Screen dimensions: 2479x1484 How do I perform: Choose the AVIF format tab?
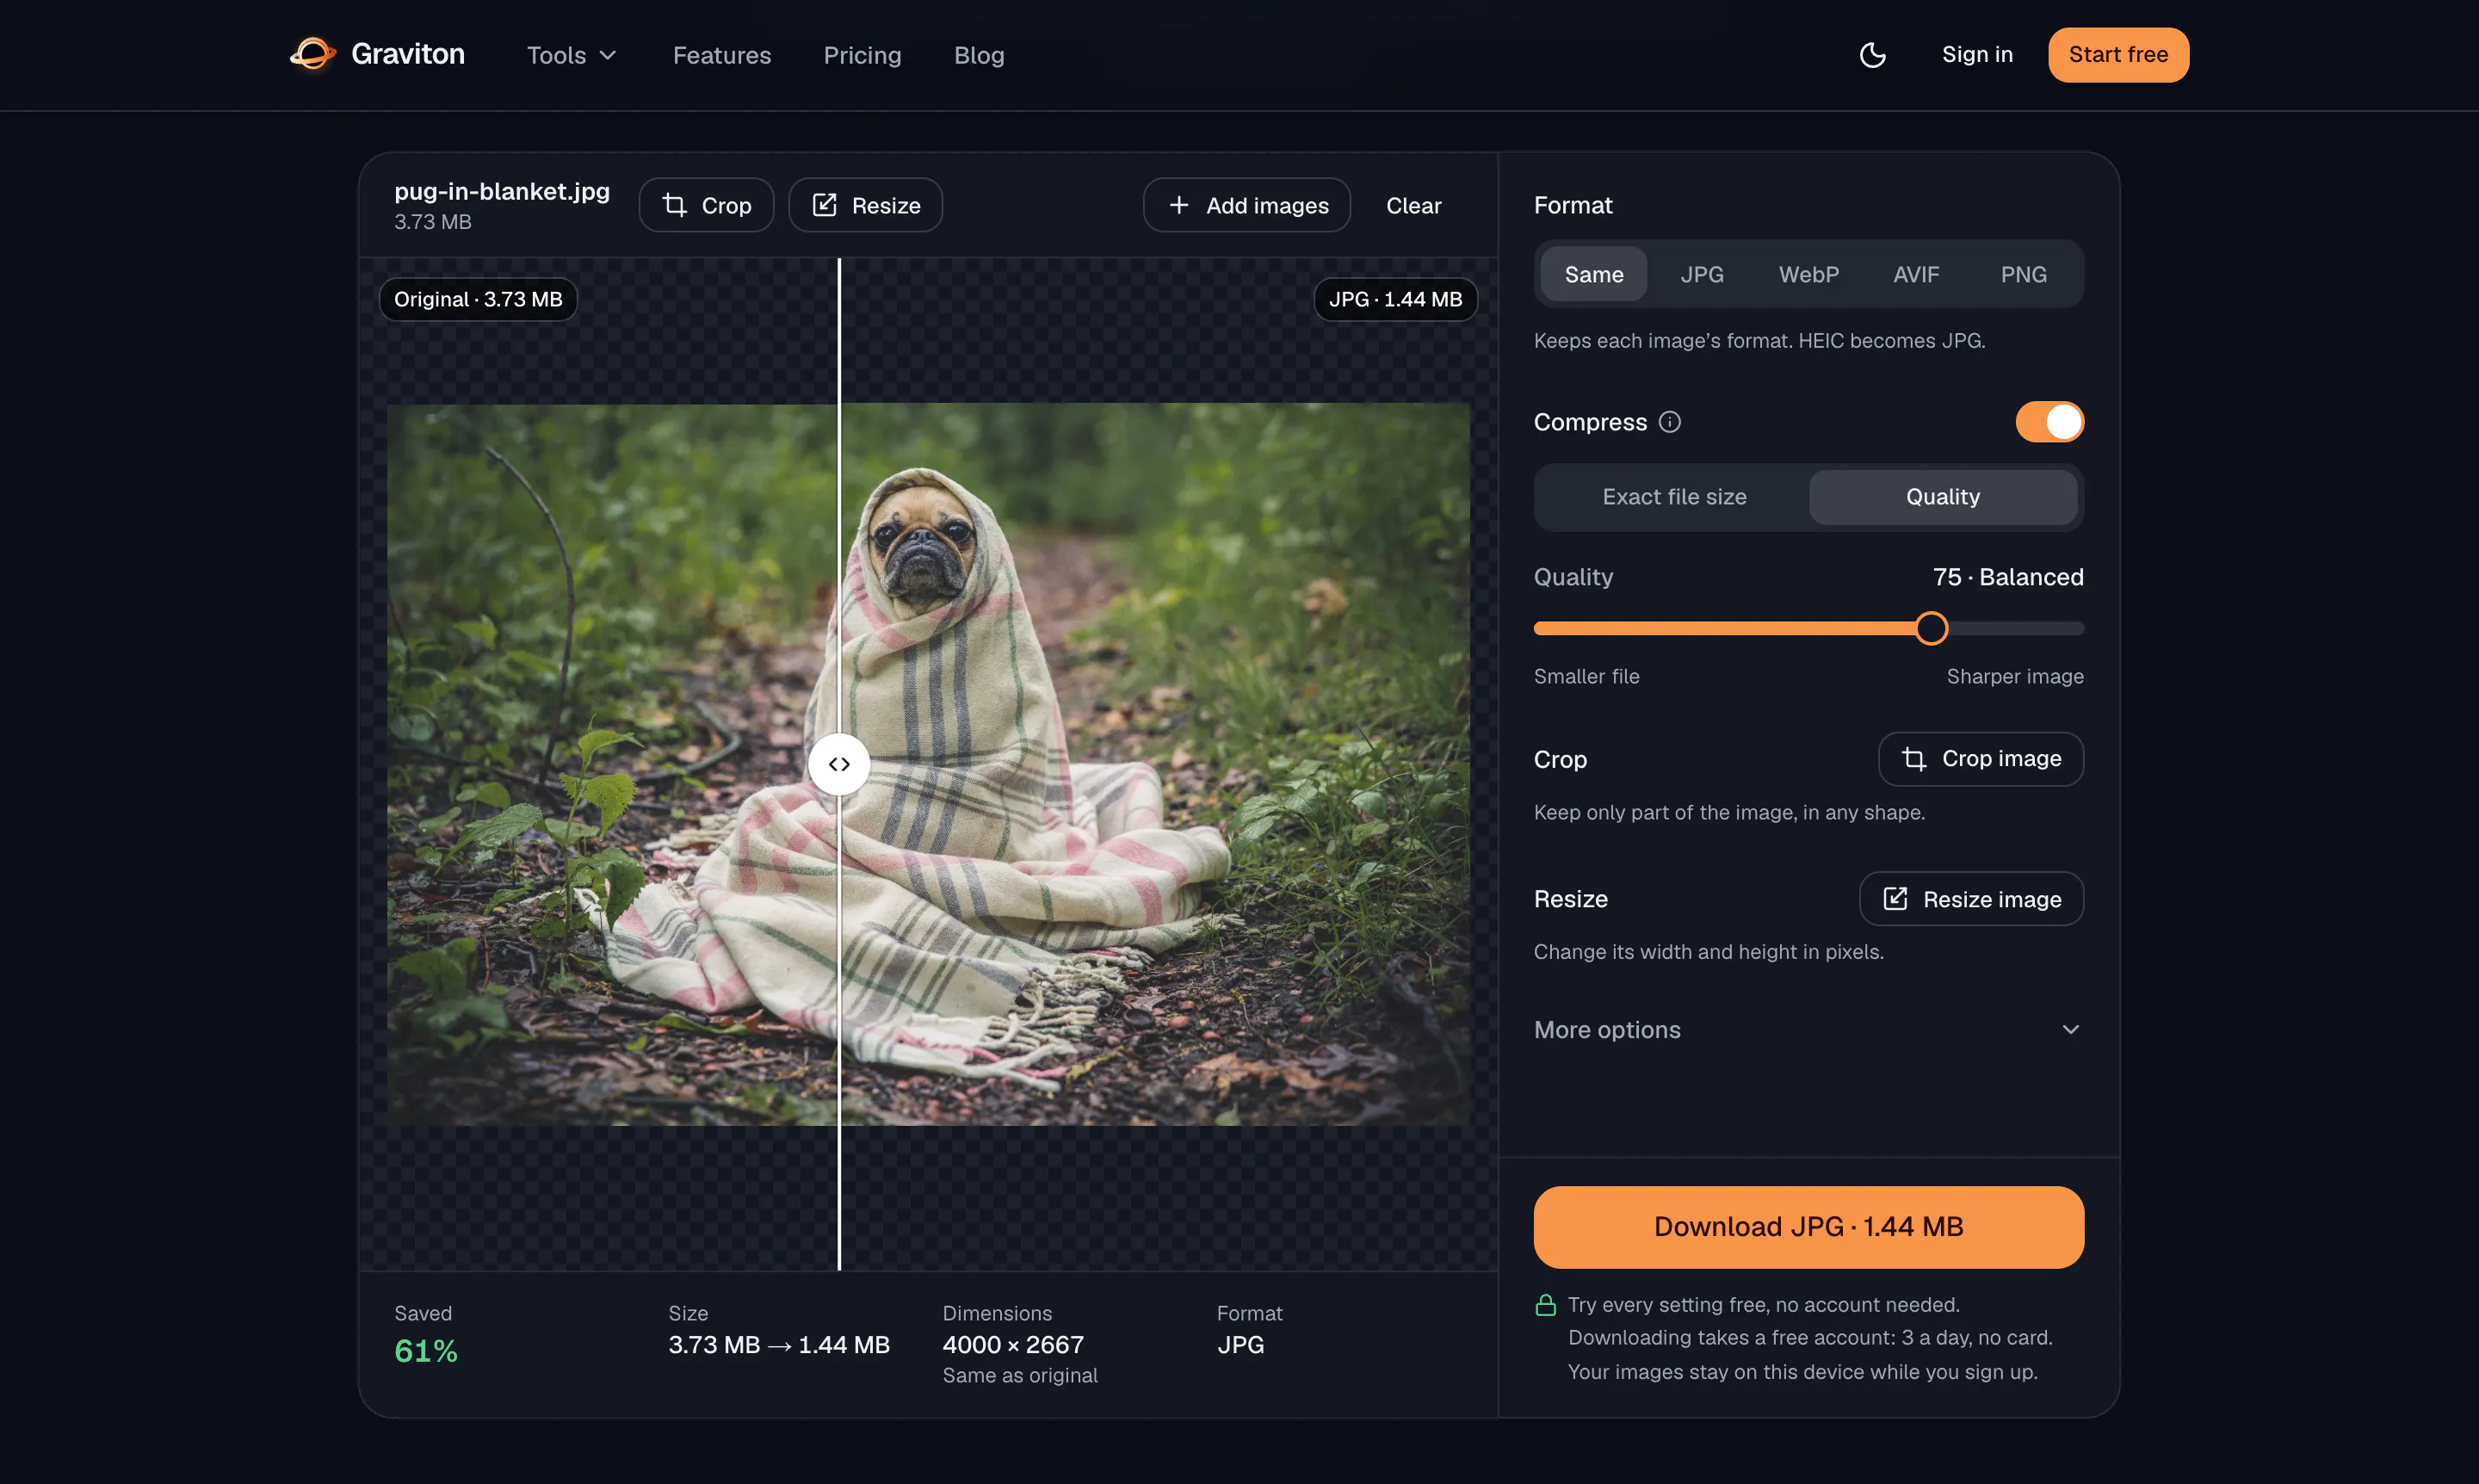[1915, 274]
